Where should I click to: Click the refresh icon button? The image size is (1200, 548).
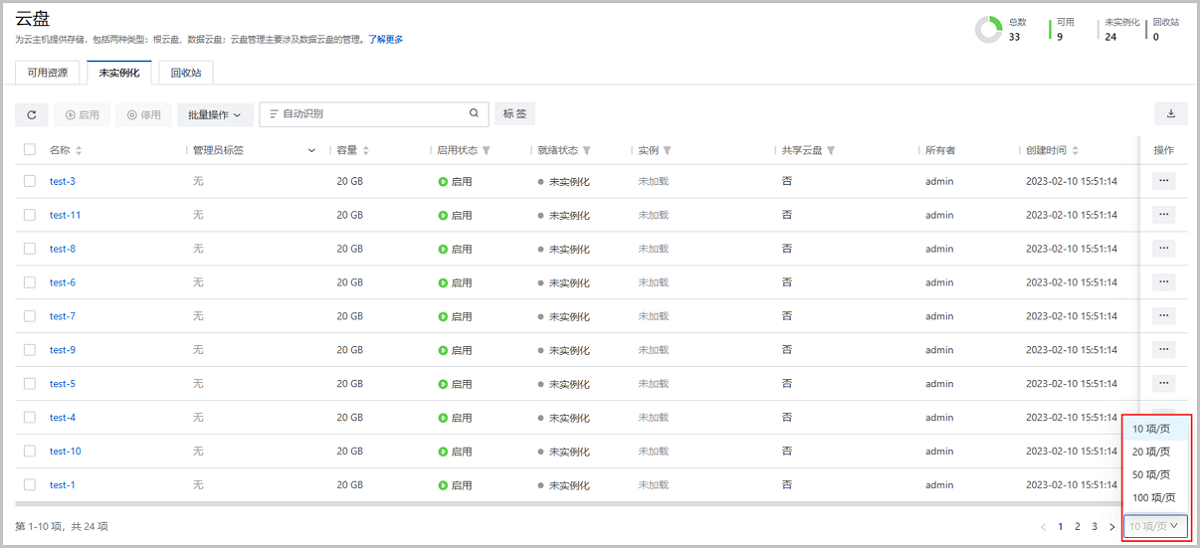pyautogui.click(x=31, y=115)
